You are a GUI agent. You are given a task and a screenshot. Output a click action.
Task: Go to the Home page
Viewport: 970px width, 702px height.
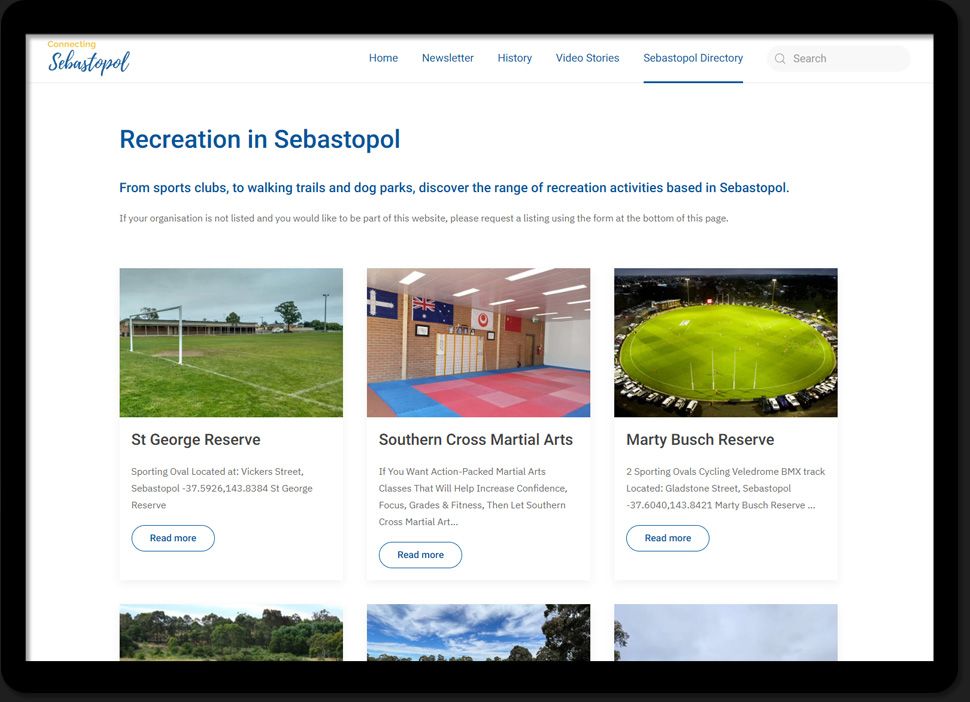click(384, 58)
